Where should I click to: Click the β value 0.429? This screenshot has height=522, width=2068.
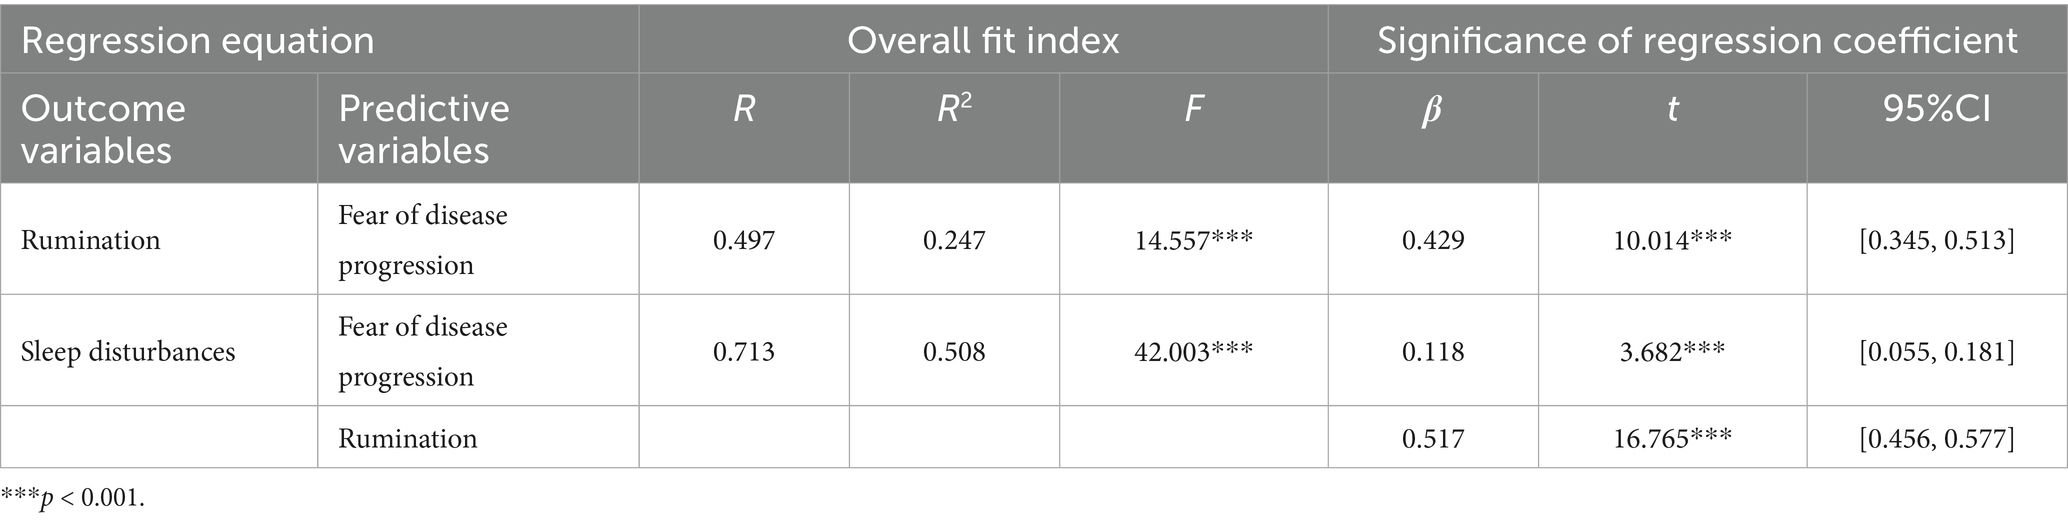click(1432, 240)
